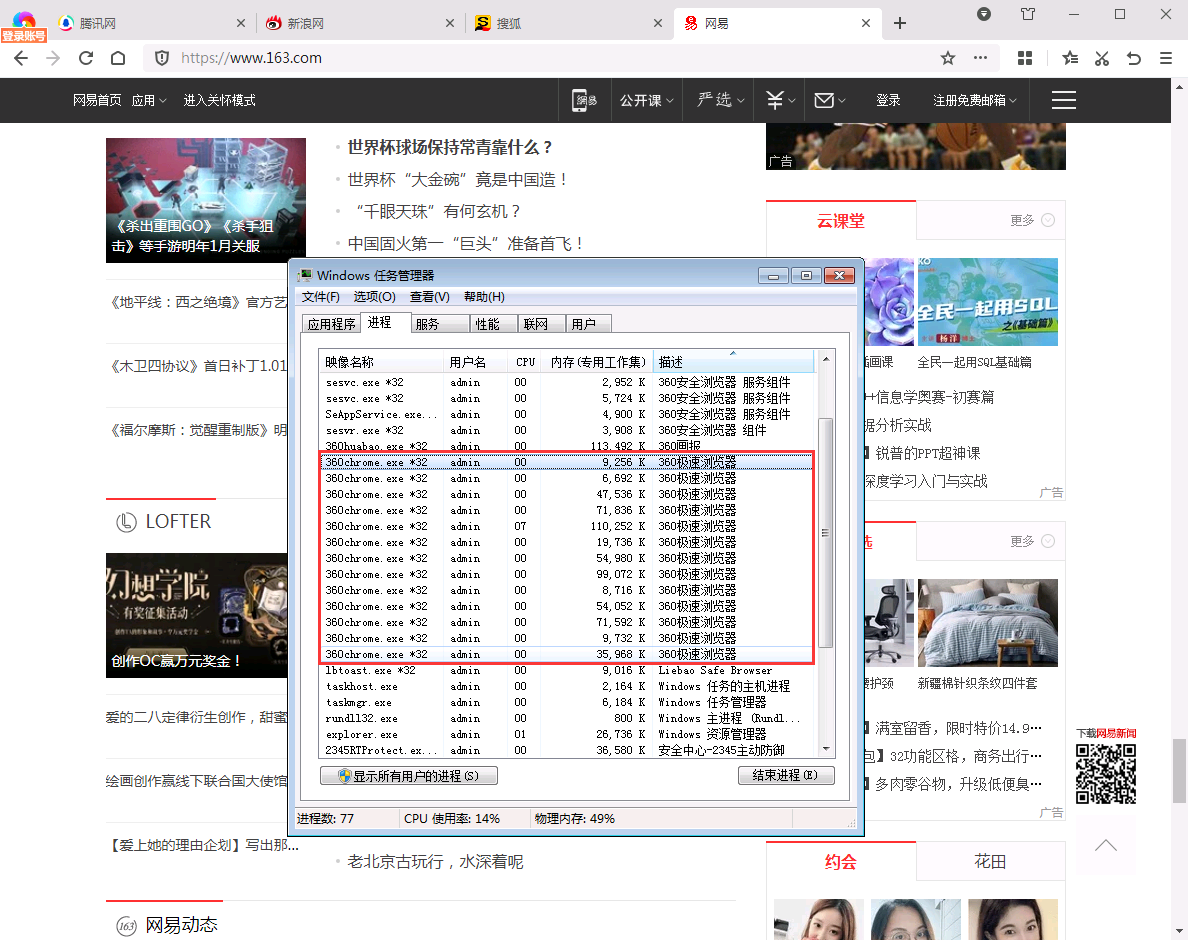The image size is (1188, 940).
Task: Click the security shield icon in address bar
Action: pos(161,58)
